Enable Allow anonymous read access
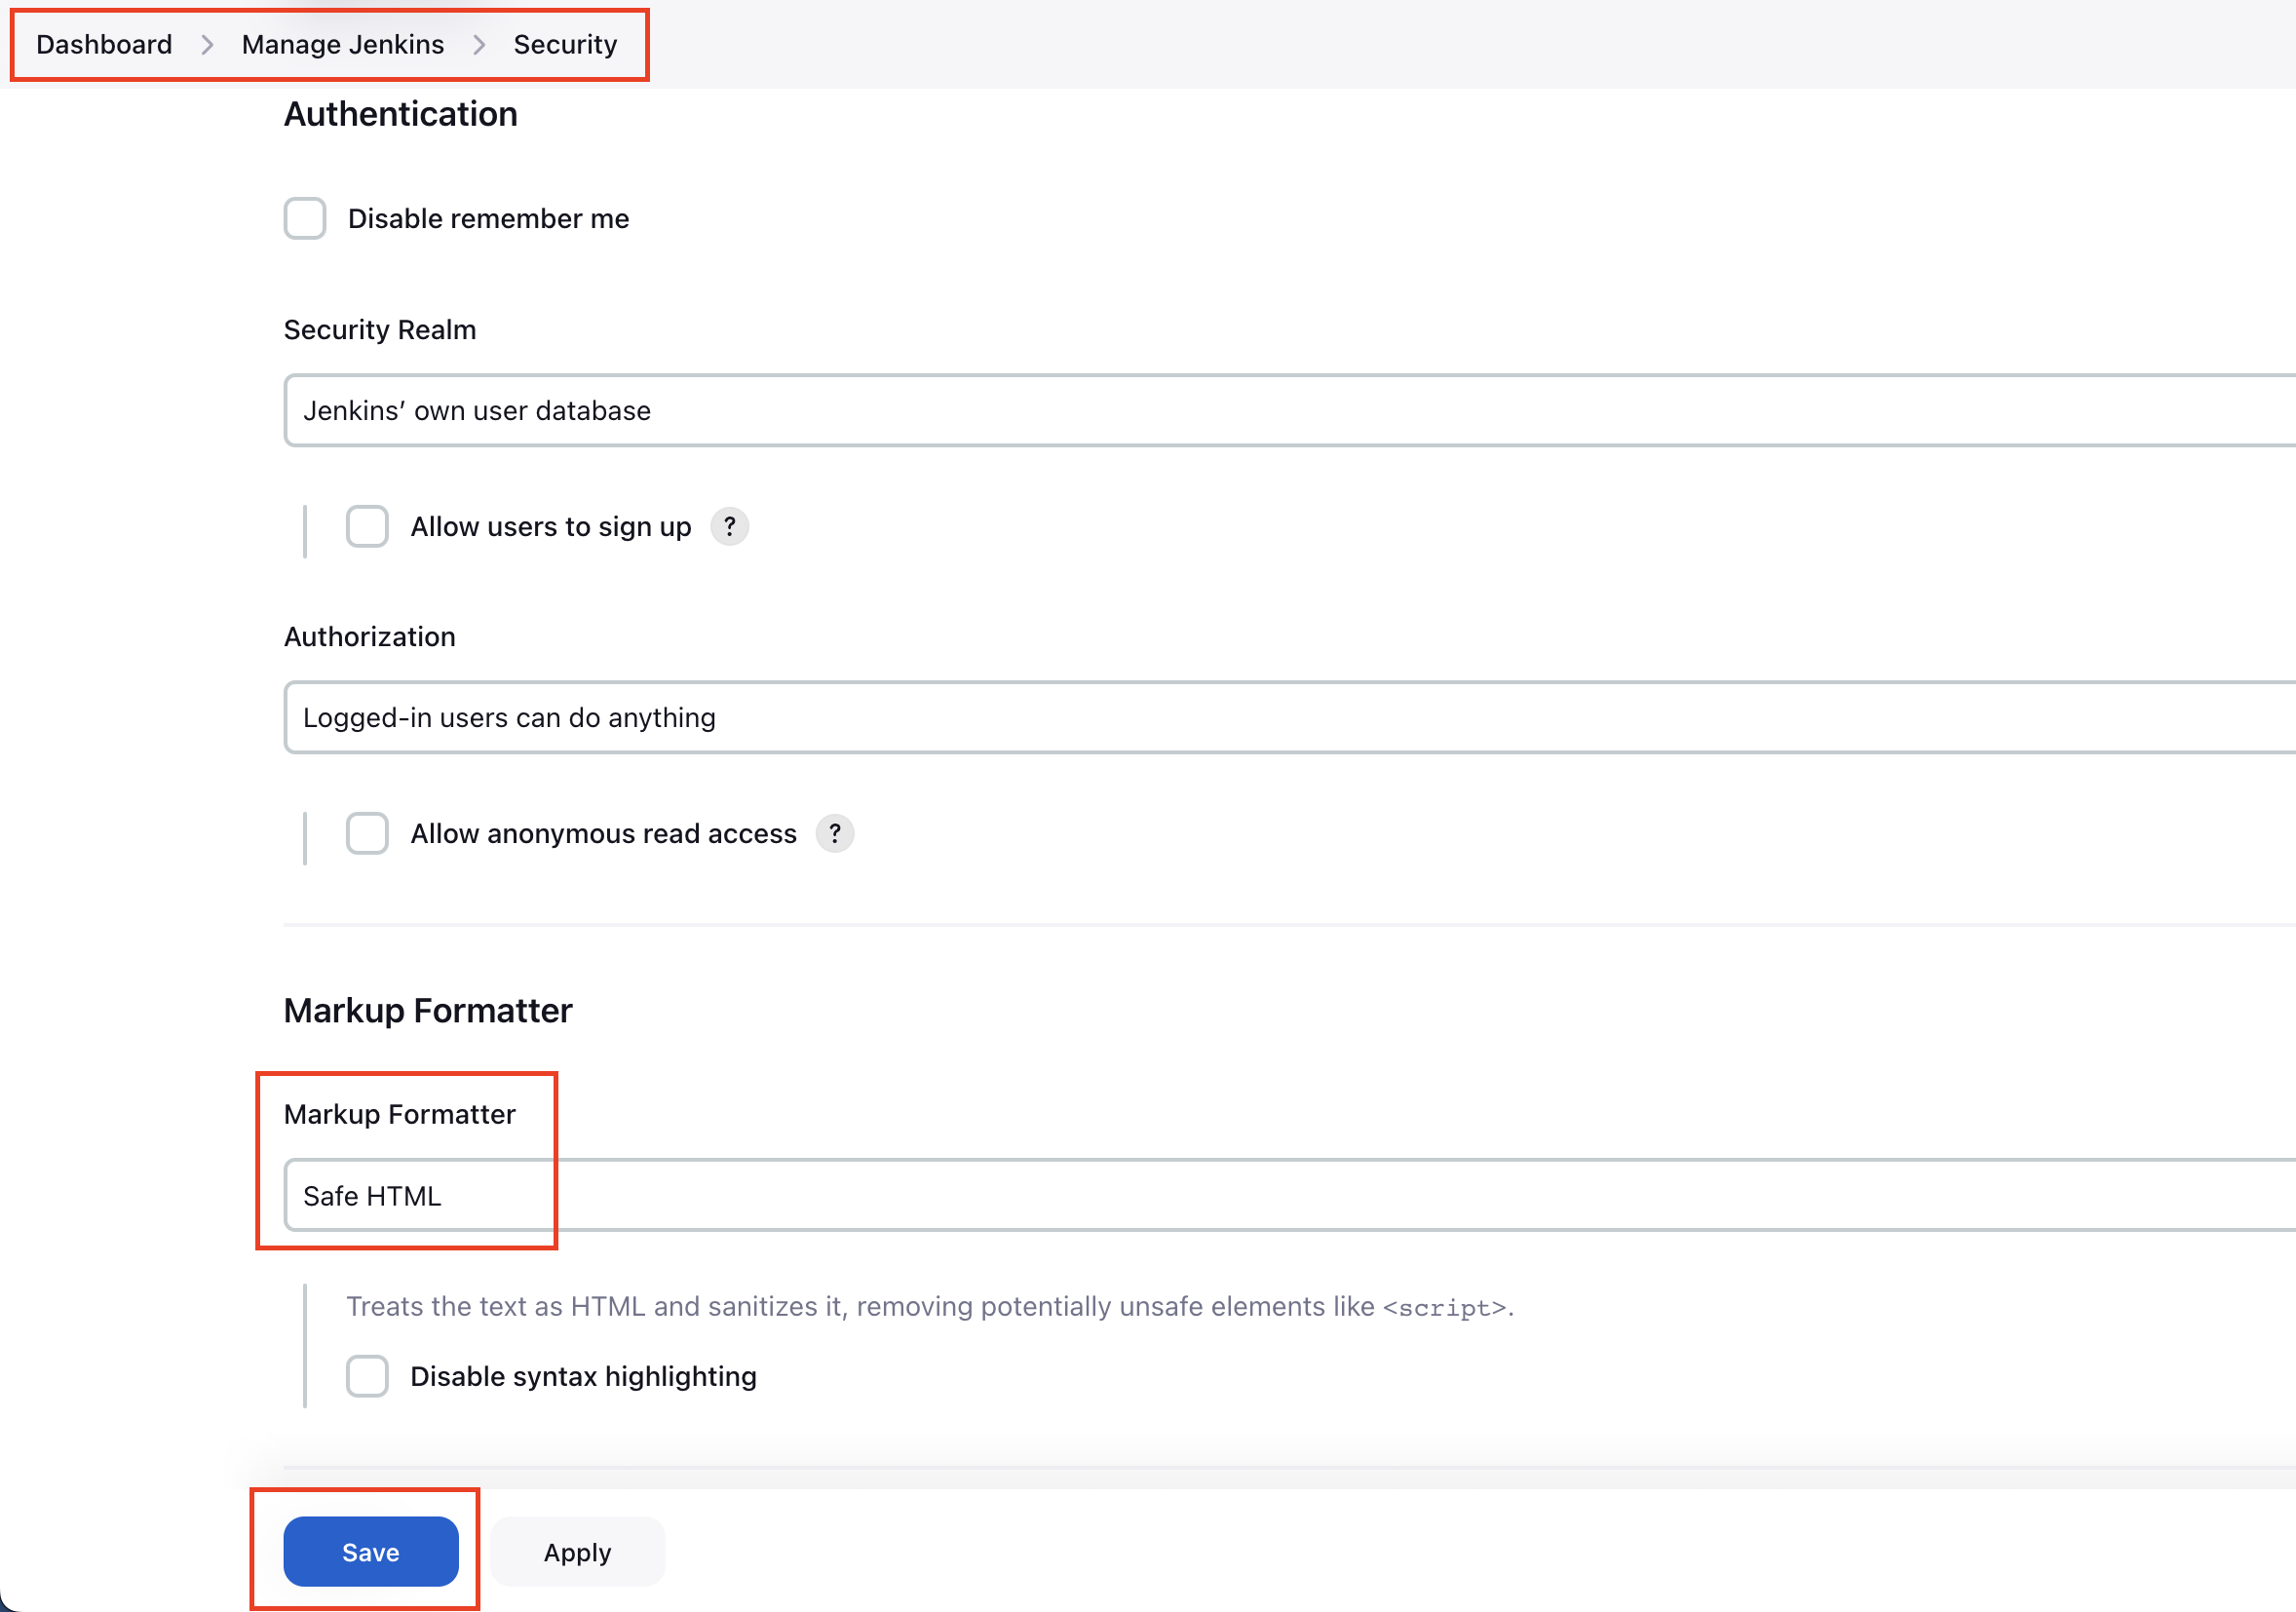This screenshot has height=1612, width=2296. (367, 833)
